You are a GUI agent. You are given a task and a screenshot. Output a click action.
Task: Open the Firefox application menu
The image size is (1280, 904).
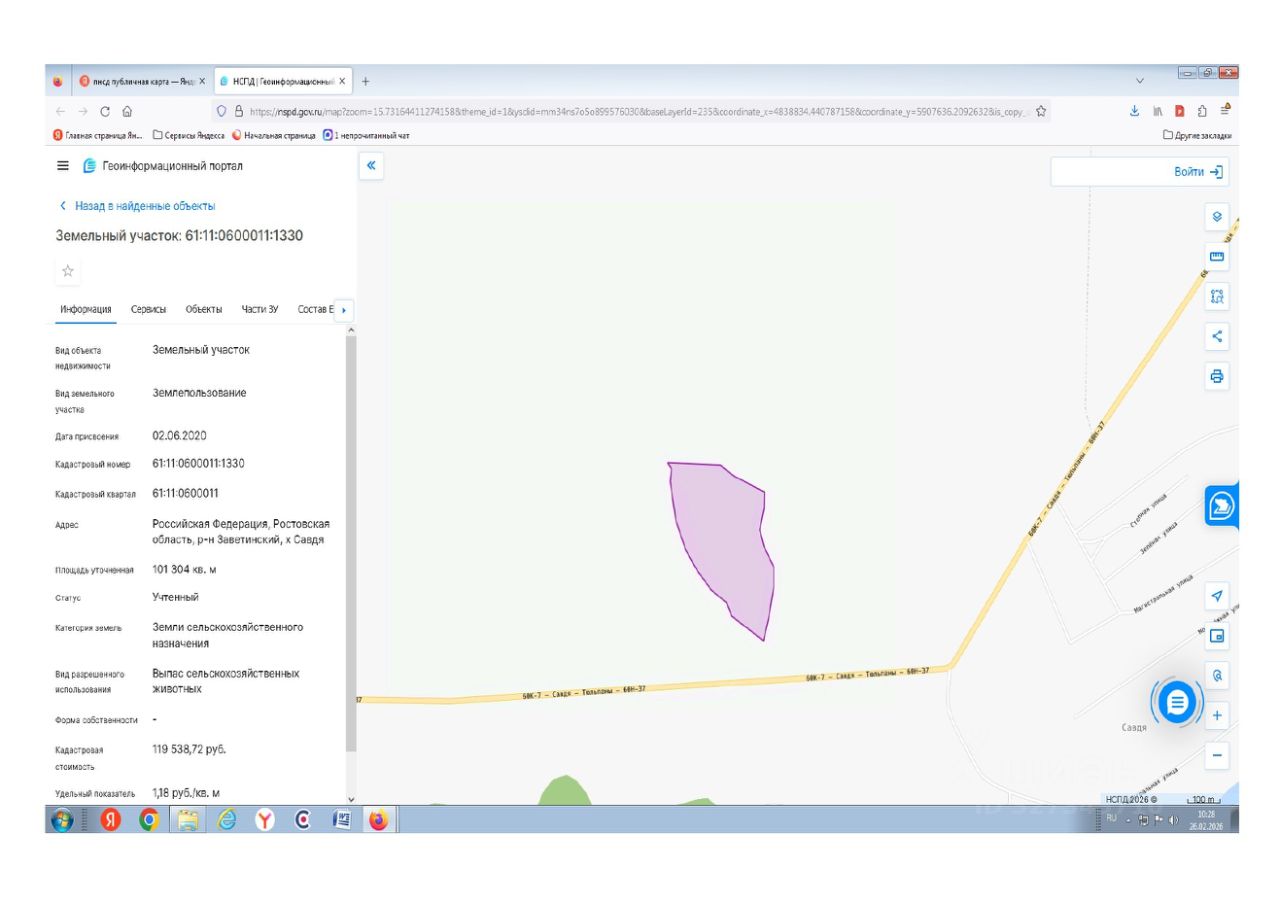[x=1225, y=111]
